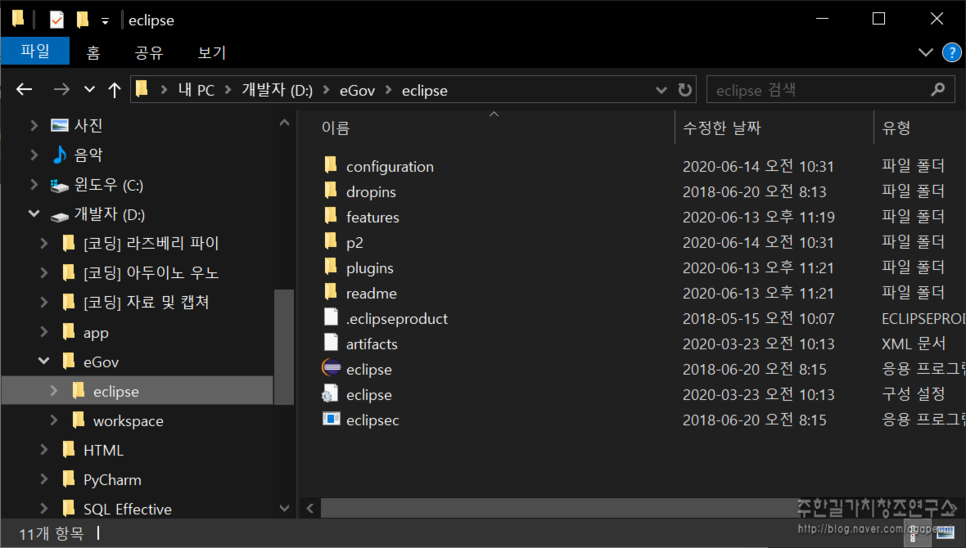Image resolution: width=966 pixels, height=548 pixels.
Task: Collapse the 개발자 (D:) drive node
Action: click(x=34, y=214)
